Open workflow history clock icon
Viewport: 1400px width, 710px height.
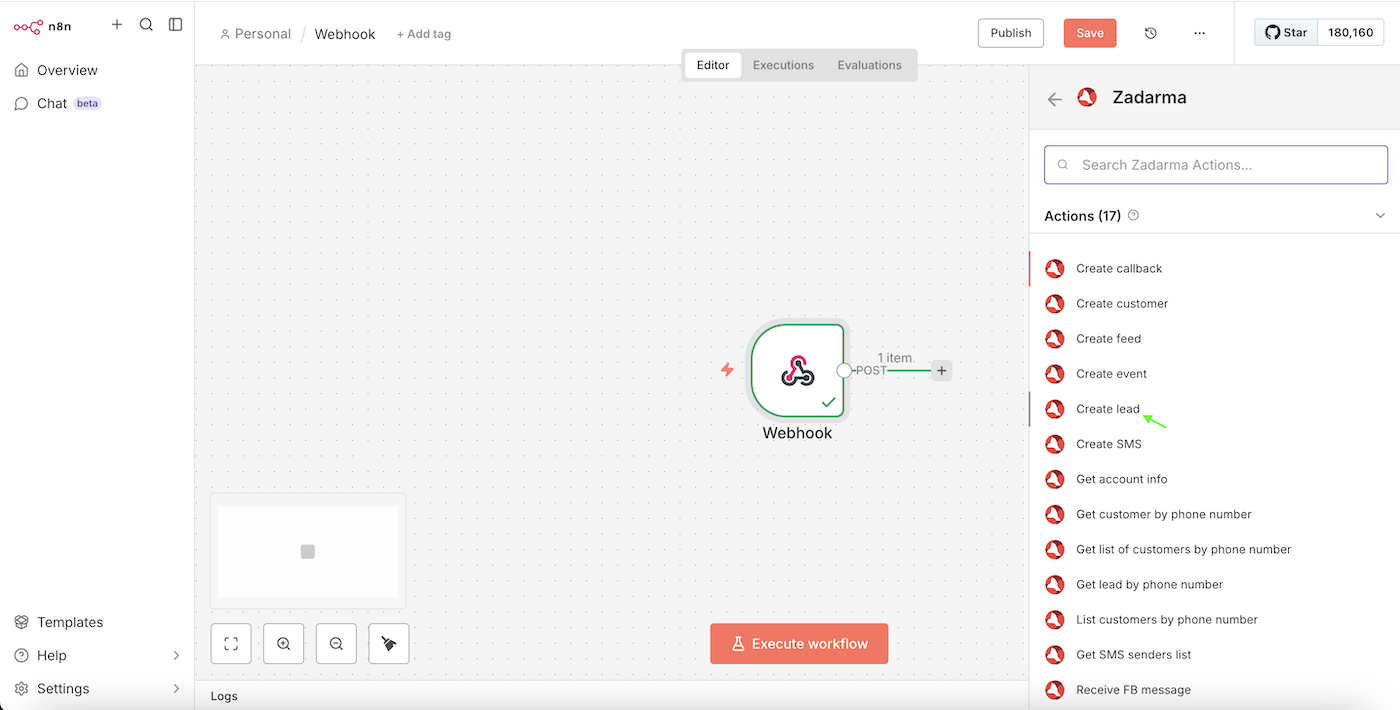coord(1151,33)
